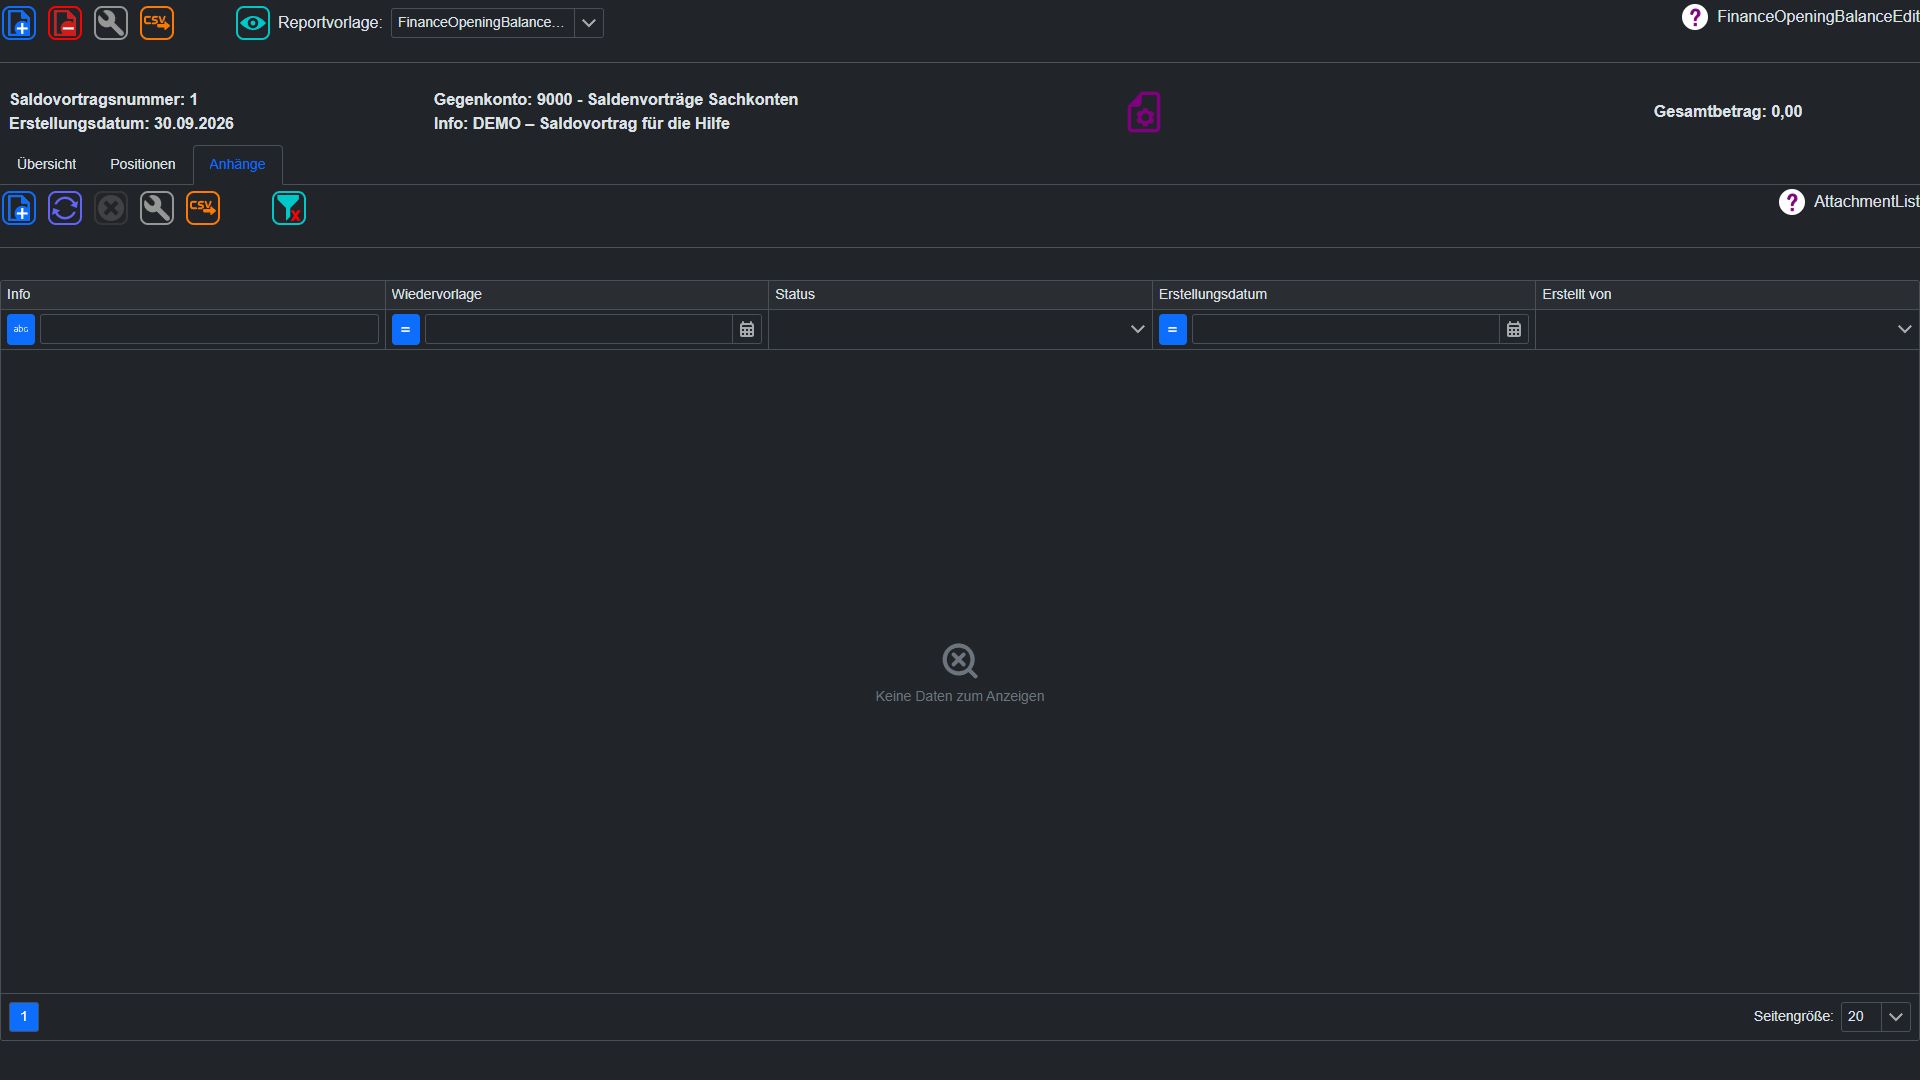Click the Info filter text operator button
Image resolution: width=1920 pixels, height=1080 pixels.
point(21,329)
